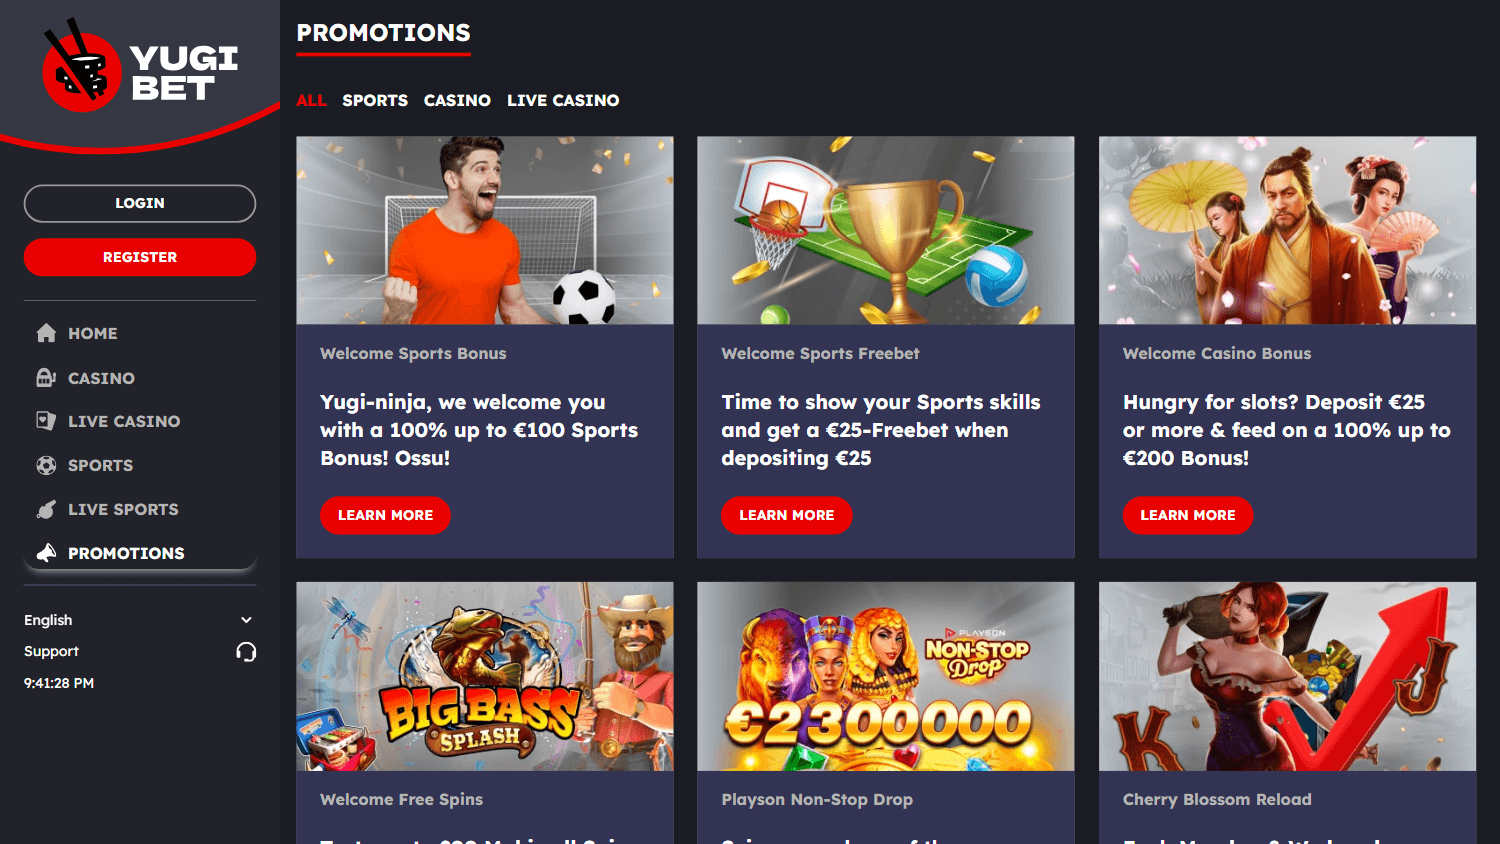Viewport: 1500px width, 844px height.
Task: Learn more about Welcome Sports Bonus
Action: [385, 515]
